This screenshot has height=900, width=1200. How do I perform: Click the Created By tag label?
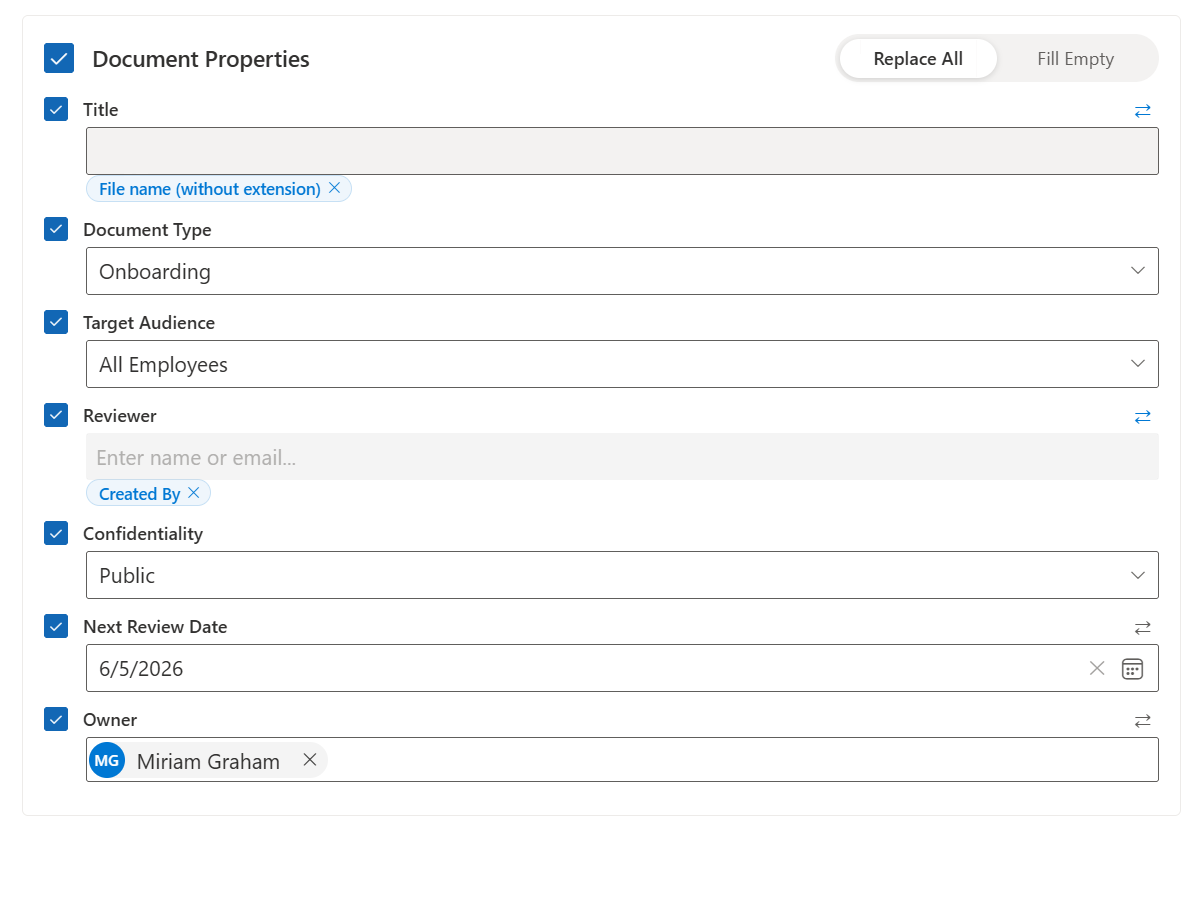140,494
